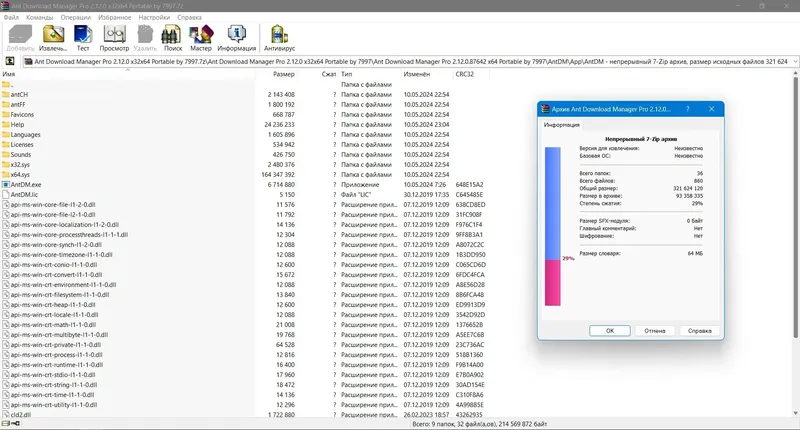Viewport: 800px width, 430px height.
Task: Select file api-ms-win-core-localization-l1-2-0.dll
Action: pyautogui.click(x=65, y=224)
